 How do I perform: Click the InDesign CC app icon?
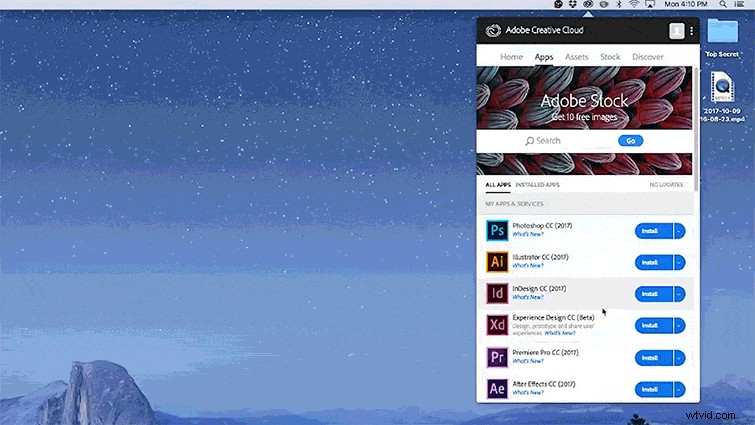[497, 293]
